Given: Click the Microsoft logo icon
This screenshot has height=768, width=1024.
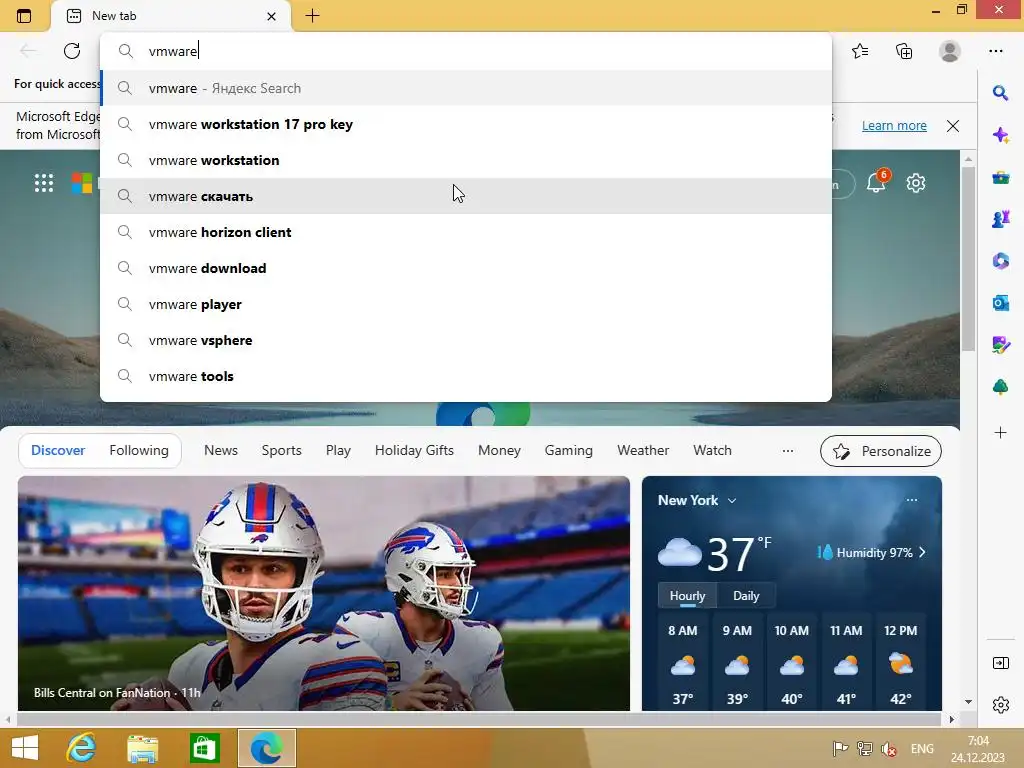Looking at the screenshot, I should point(82,183).
